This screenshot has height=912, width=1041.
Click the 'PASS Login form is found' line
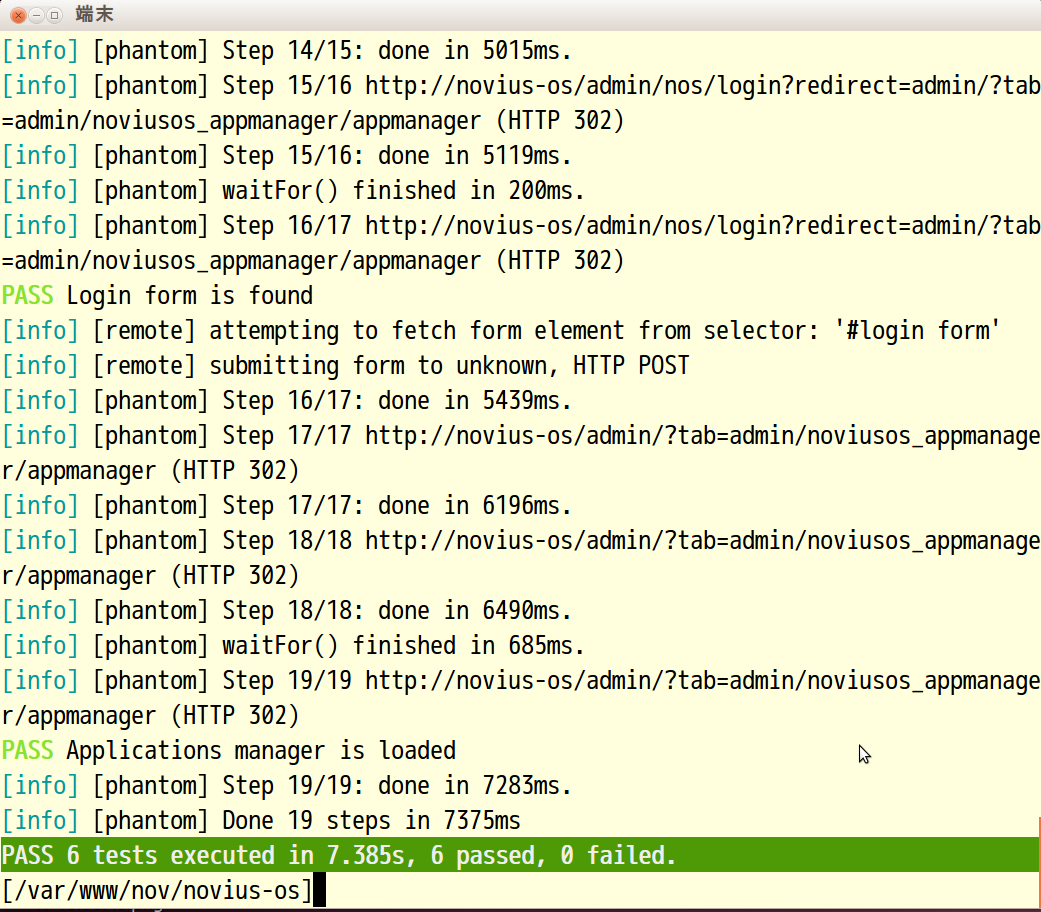coord(157,295)
